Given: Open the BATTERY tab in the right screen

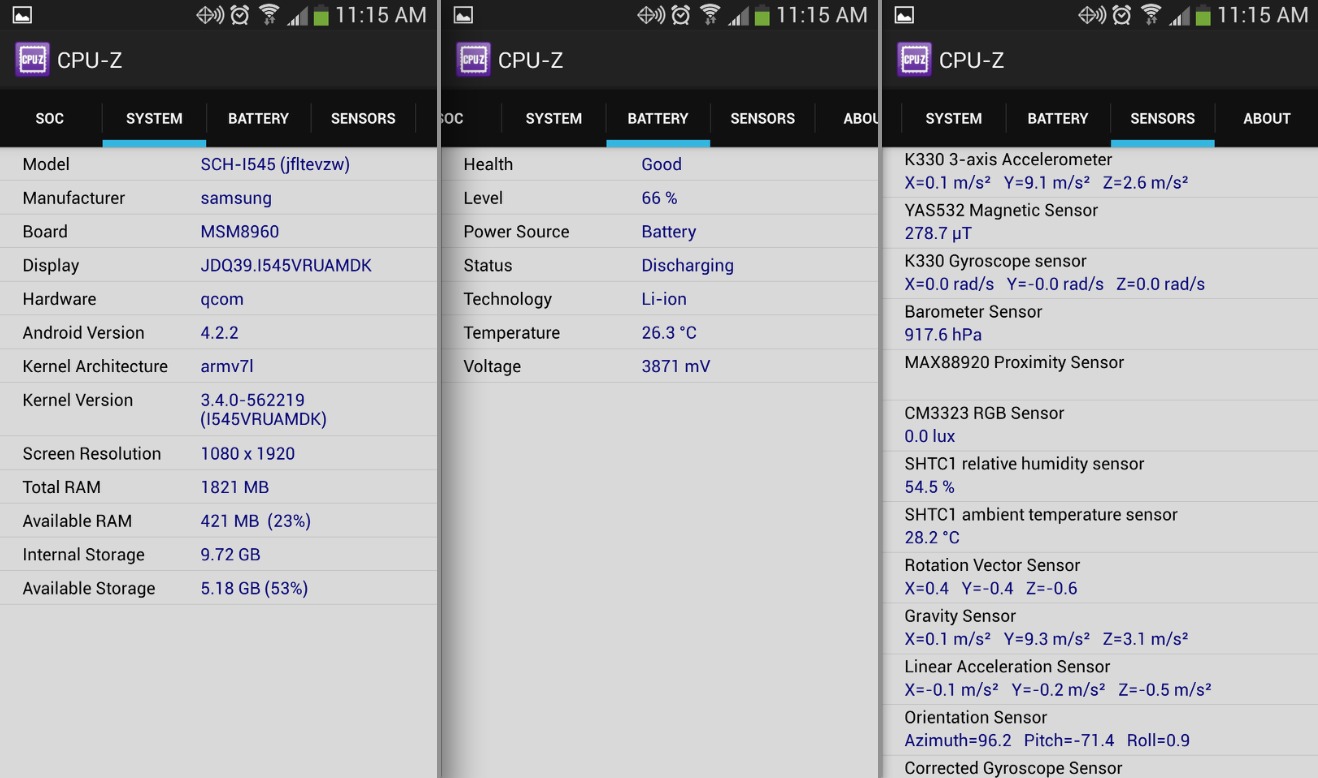Looking at the screenshot, I should coord(1057,118).
